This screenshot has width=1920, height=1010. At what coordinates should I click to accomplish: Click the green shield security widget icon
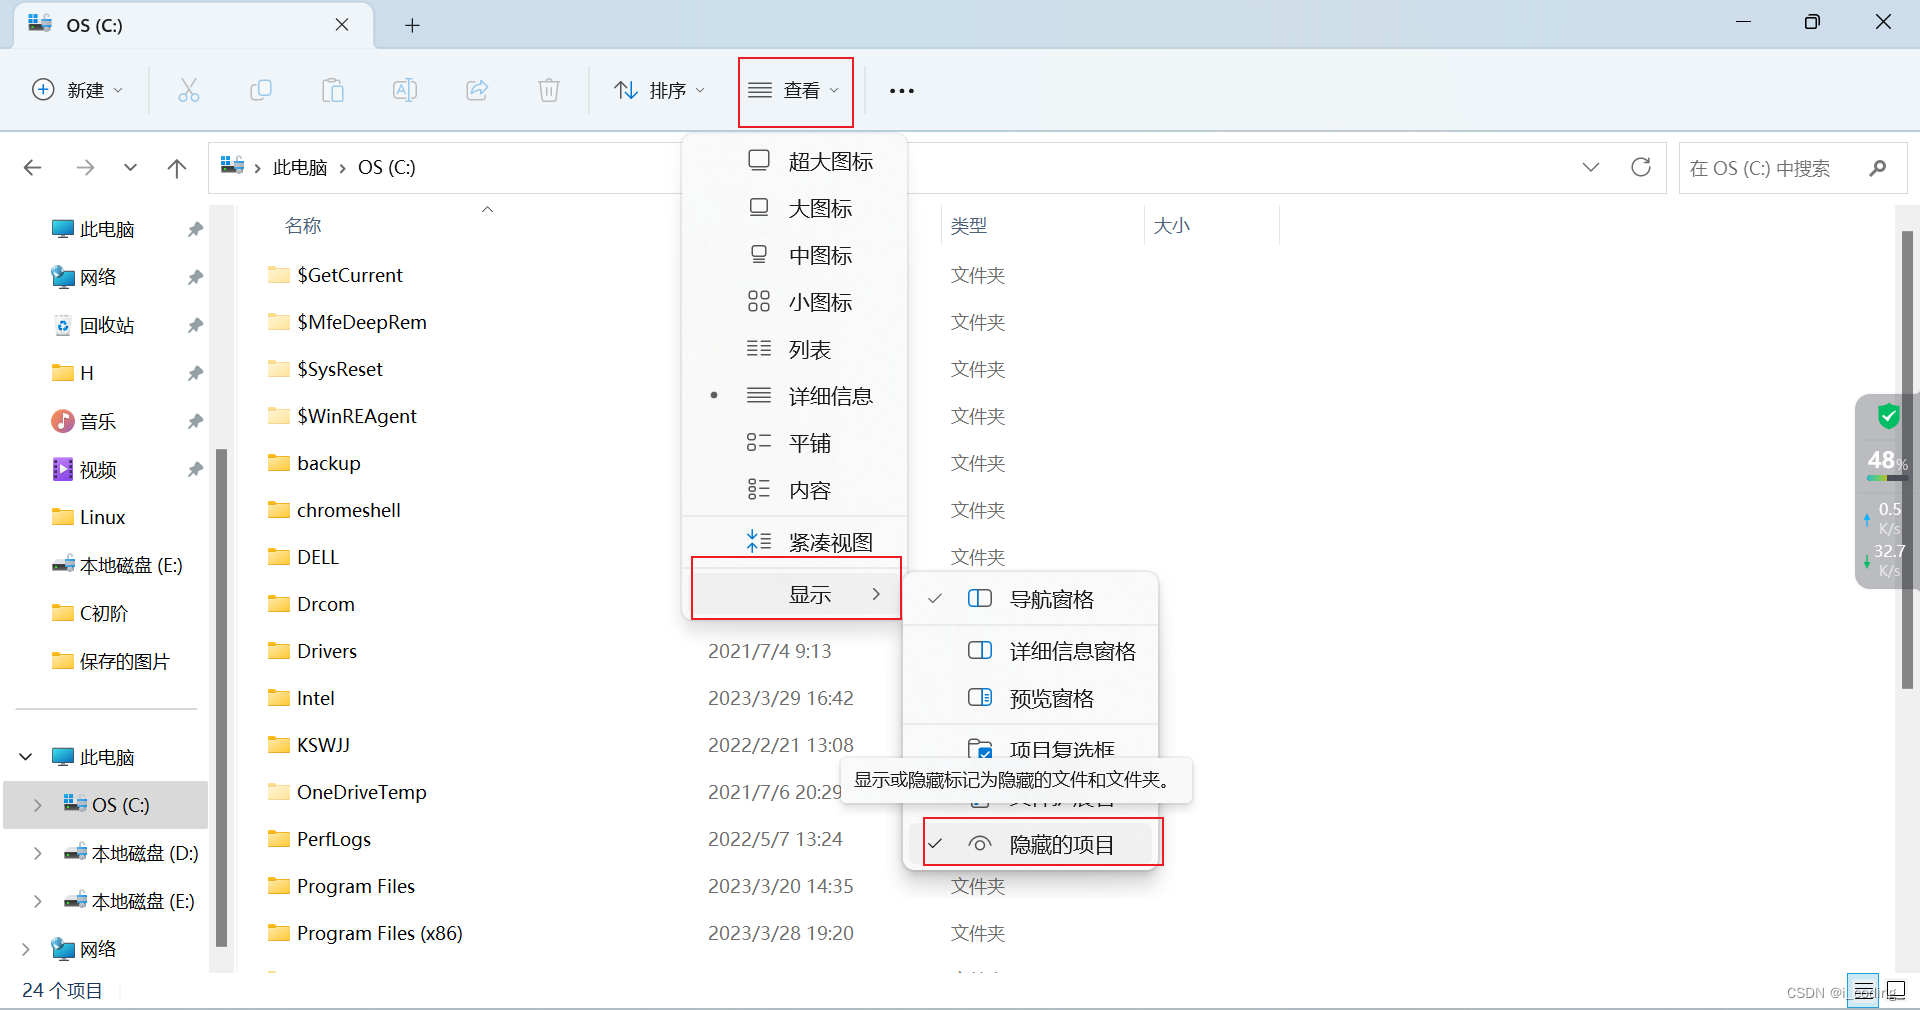[x=1888, y=415]
